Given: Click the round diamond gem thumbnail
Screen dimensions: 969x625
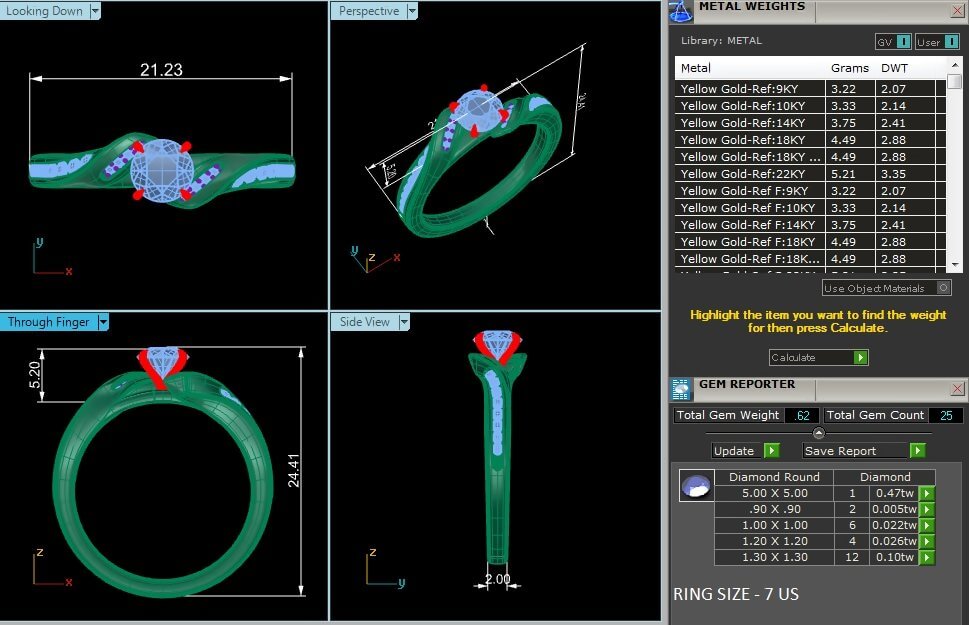Looking at the screenshot, I should [x=695, y=487].
